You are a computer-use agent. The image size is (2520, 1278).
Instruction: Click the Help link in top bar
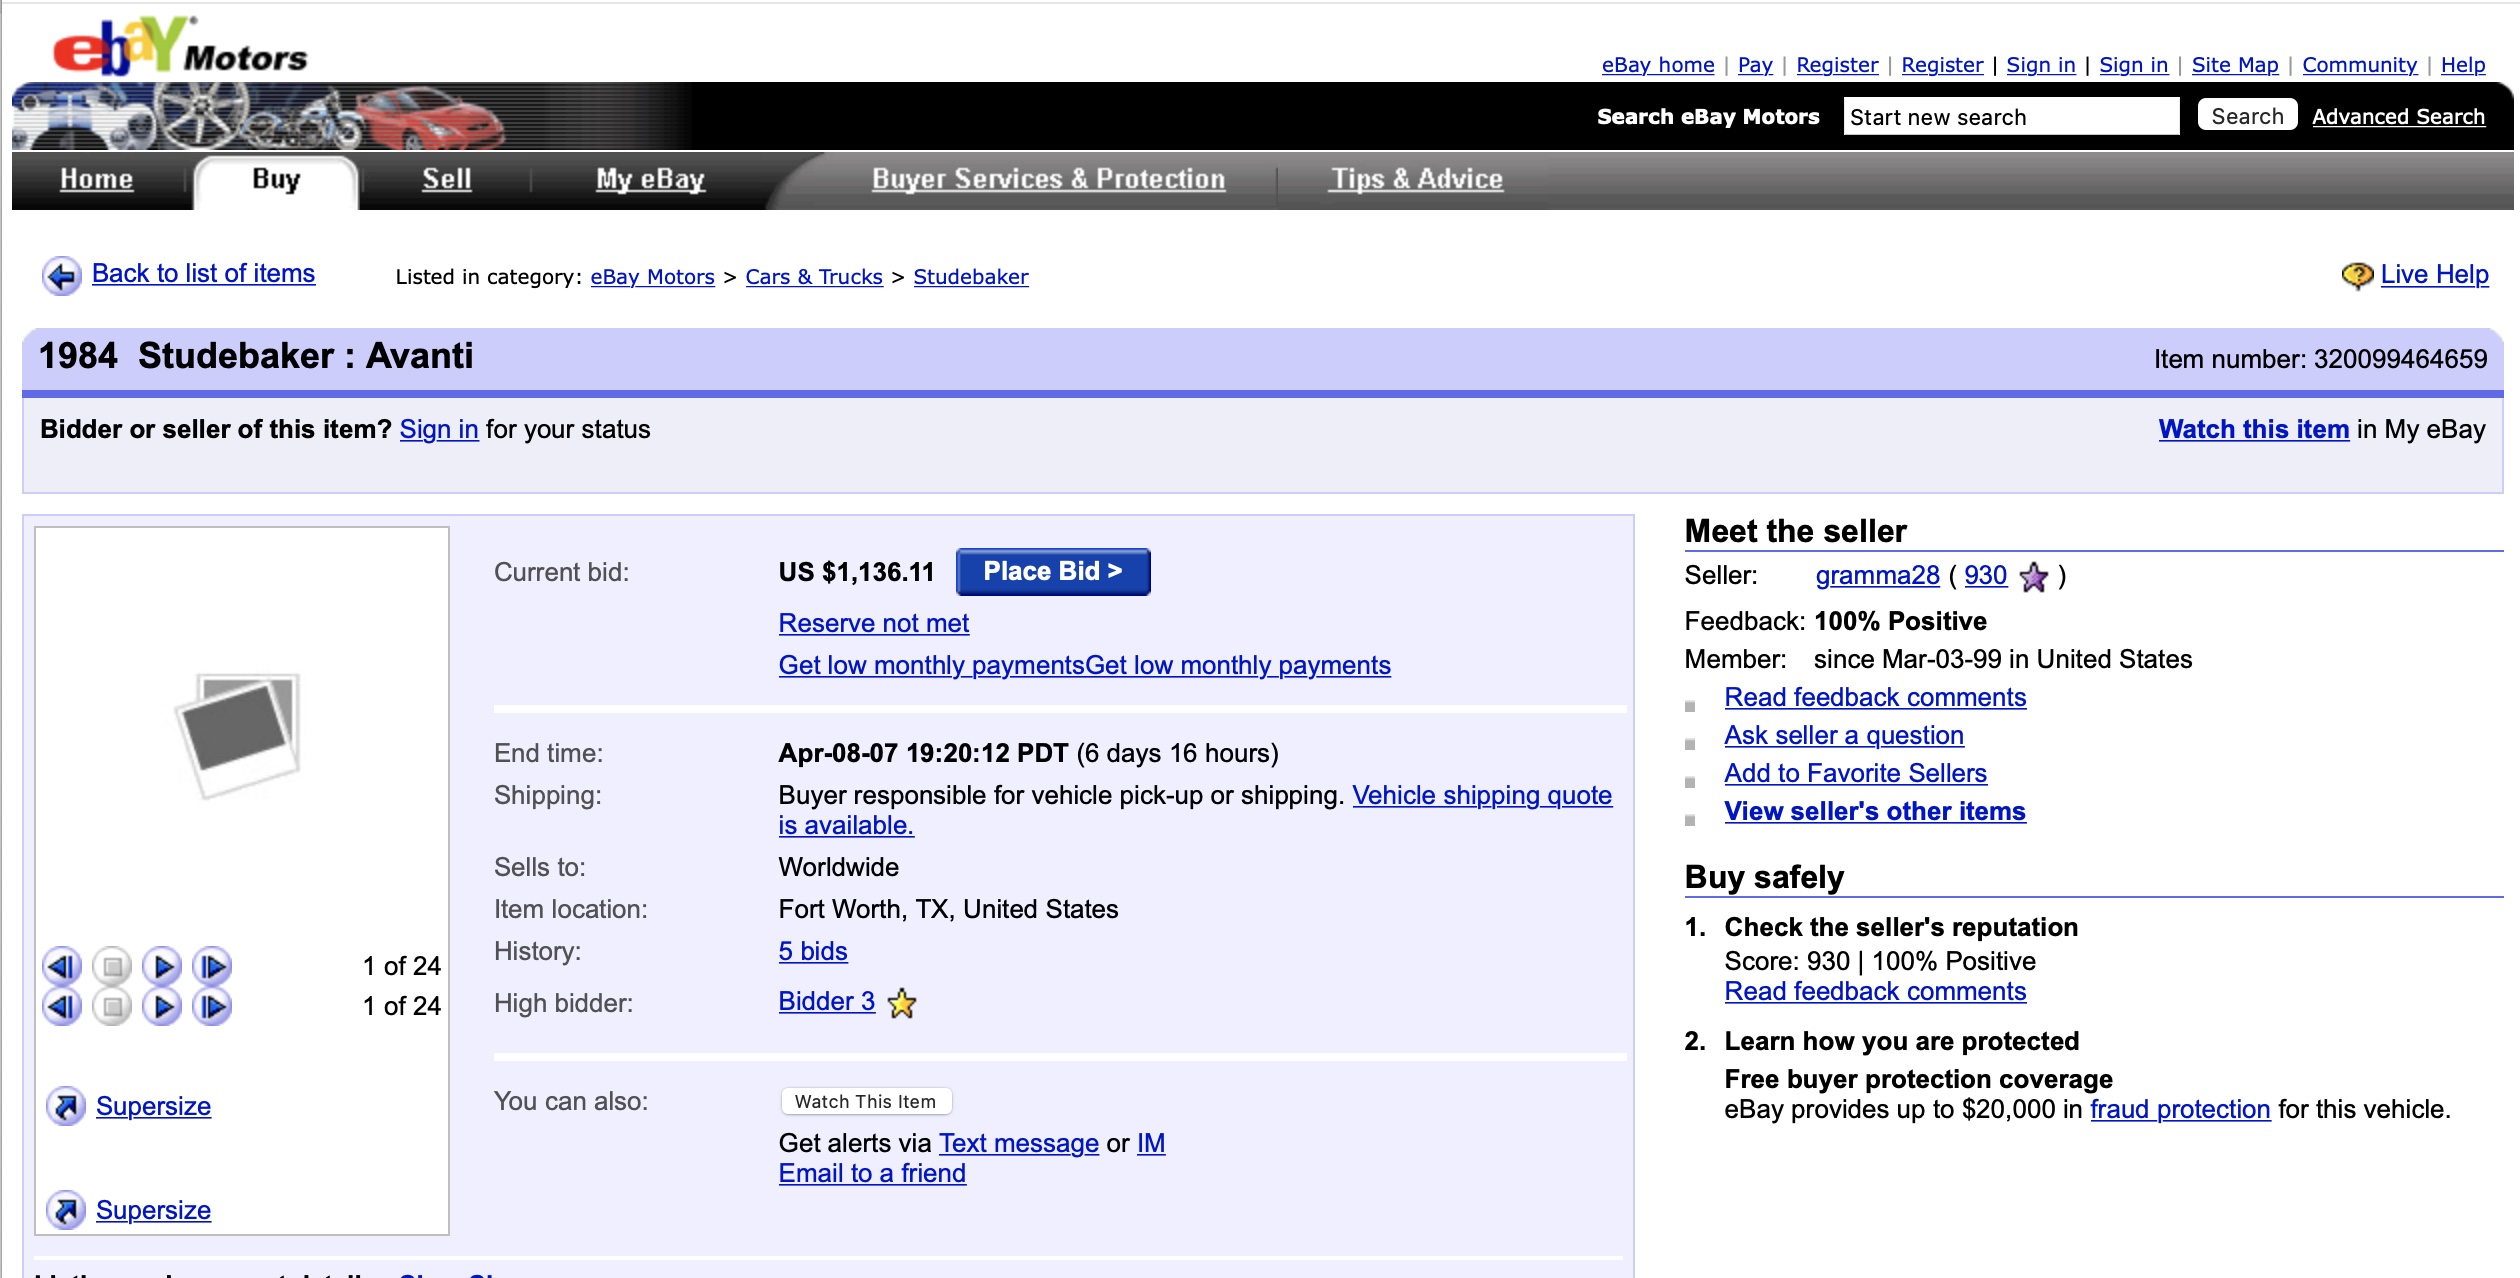coord(2462,65)
